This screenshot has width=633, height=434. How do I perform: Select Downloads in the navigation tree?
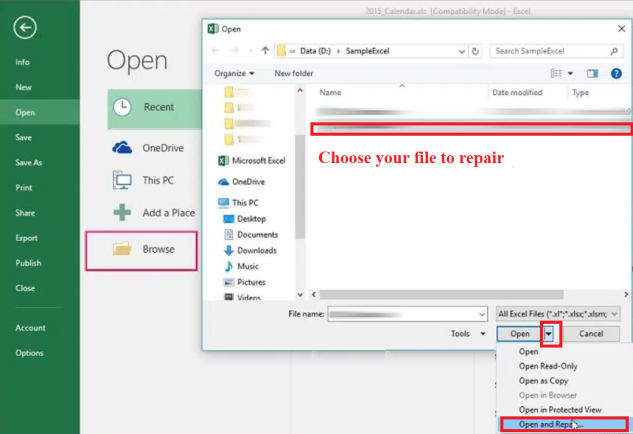click(x=250, y=250)
